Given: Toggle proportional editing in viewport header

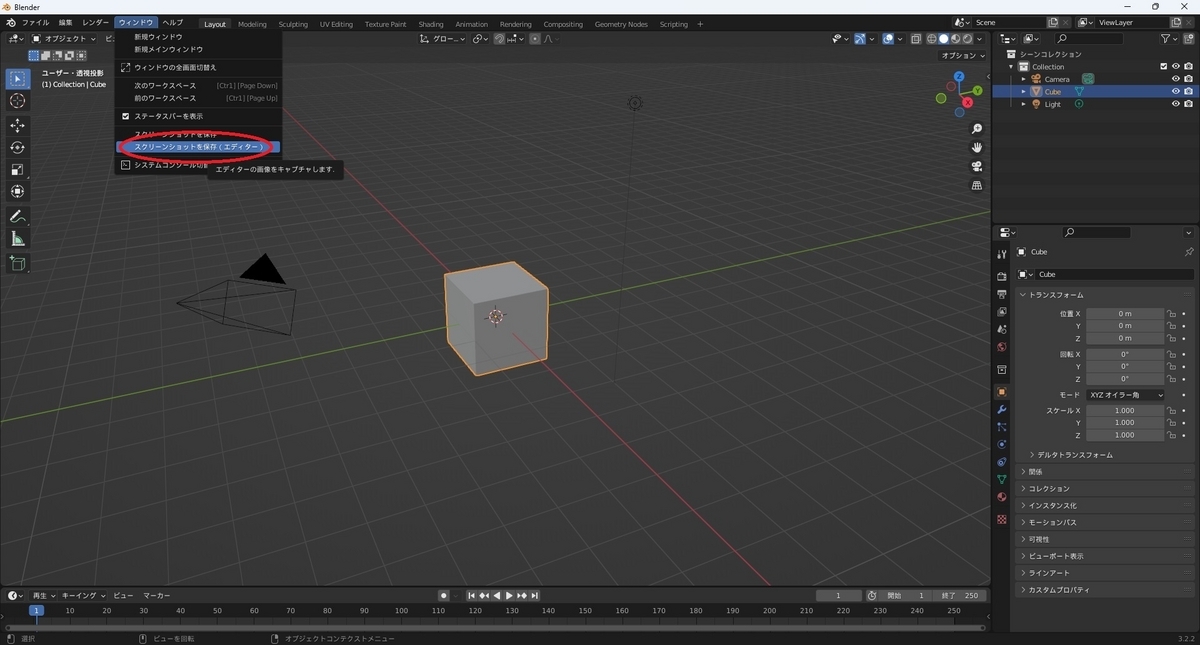Looking at the screenshot, I should tap(535, 39).
